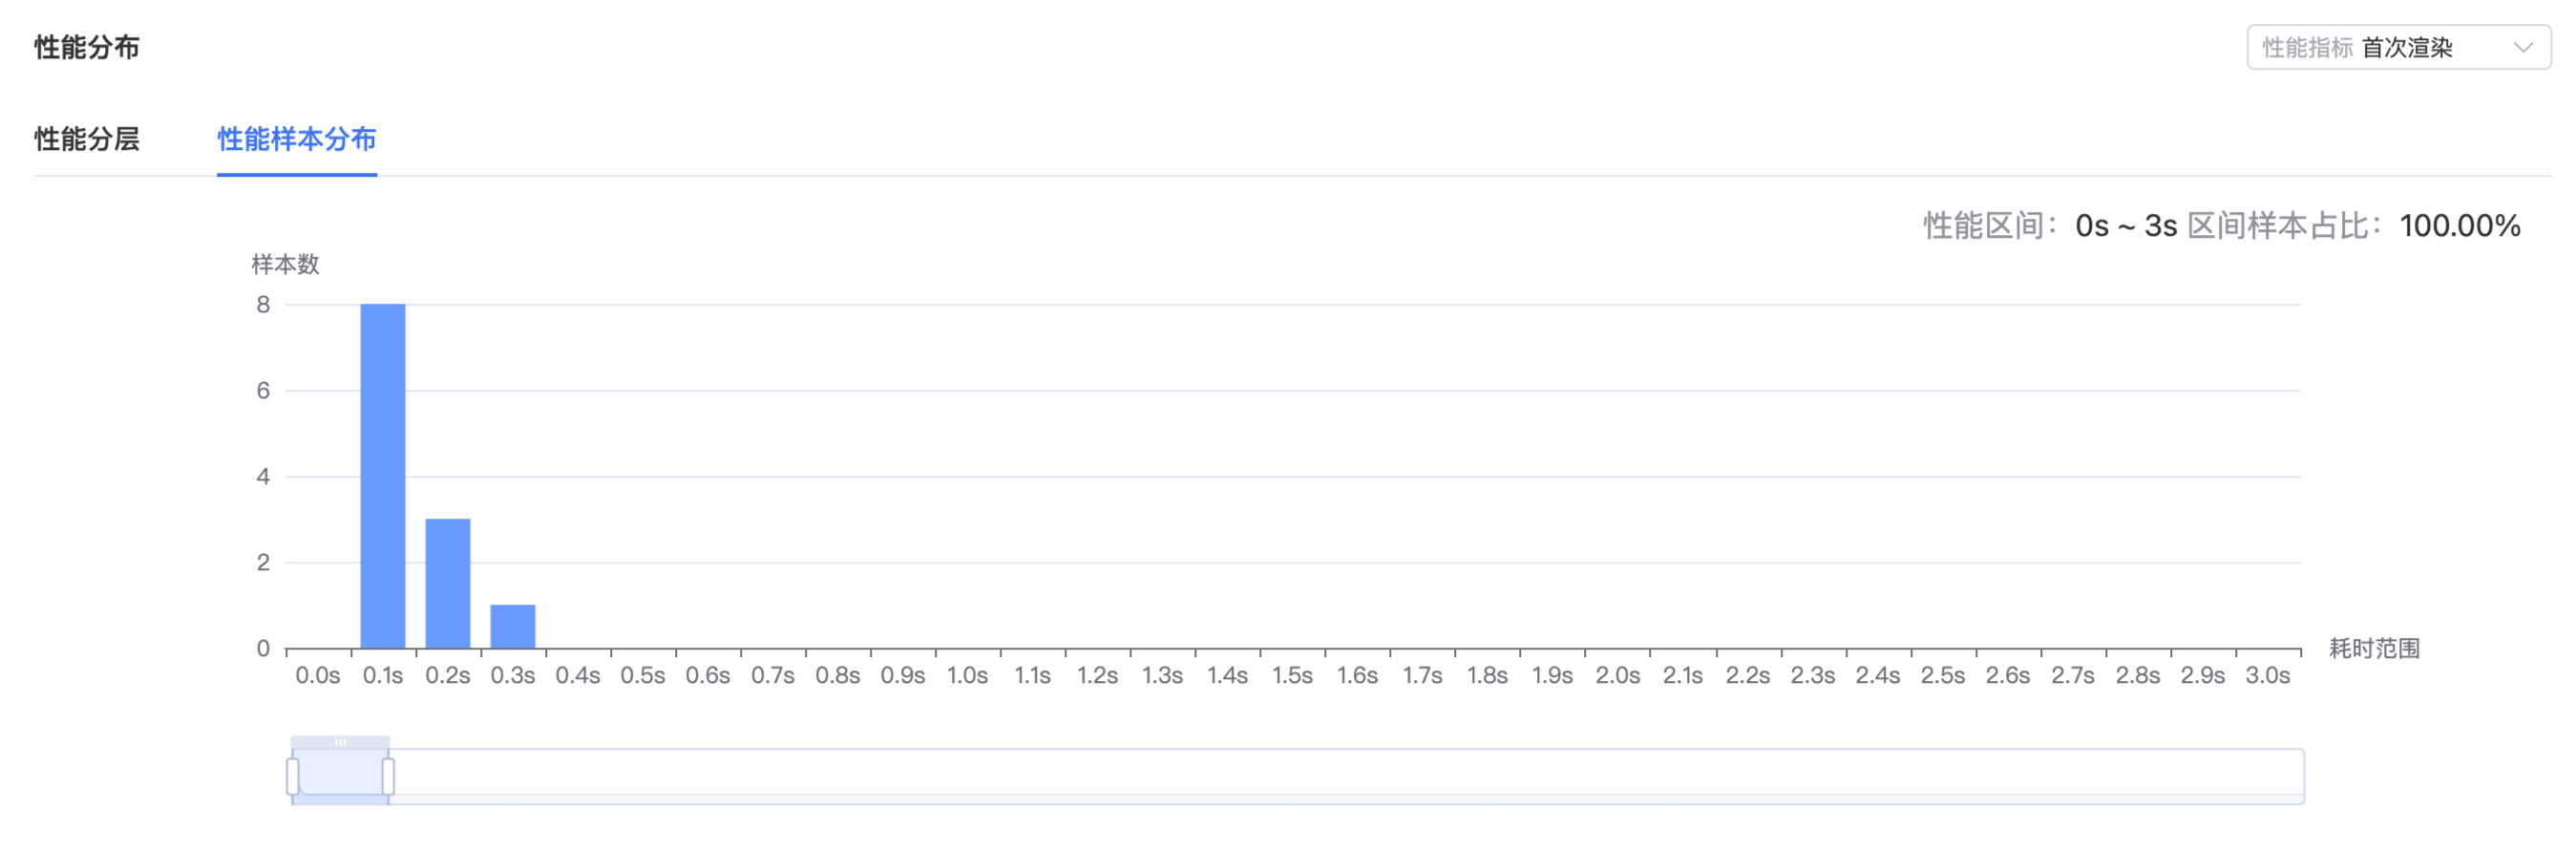Open the 性能指标 首次渲染 dropdown
Image resolution: width=2576 pixels, height=852 pixels.
point(2397,47)
